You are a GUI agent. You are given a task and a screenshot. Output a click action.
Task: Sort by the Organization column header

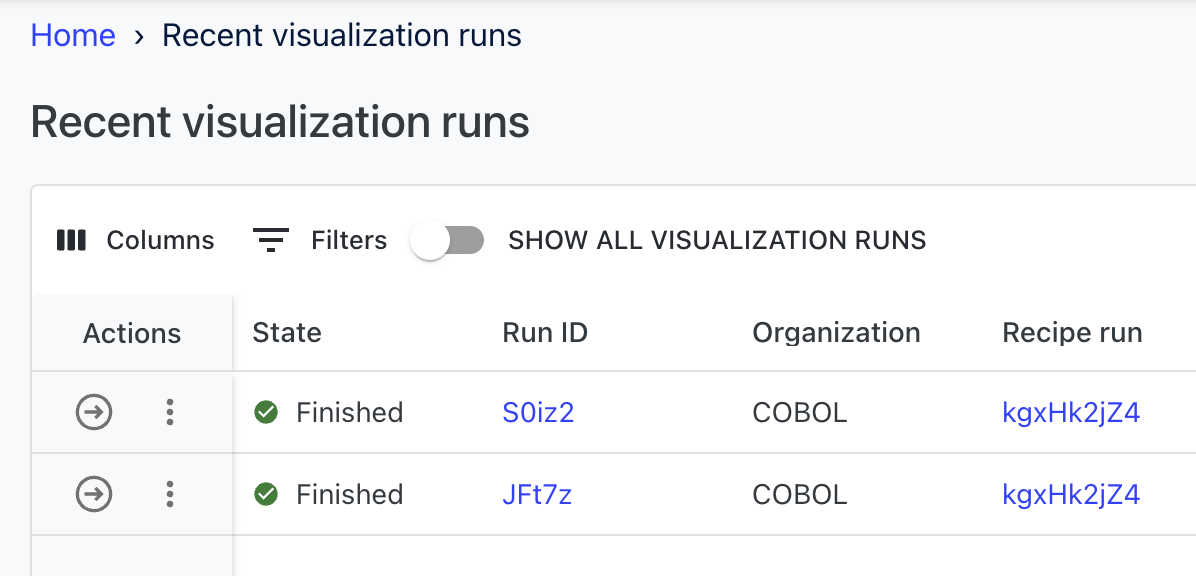(836, 333)
